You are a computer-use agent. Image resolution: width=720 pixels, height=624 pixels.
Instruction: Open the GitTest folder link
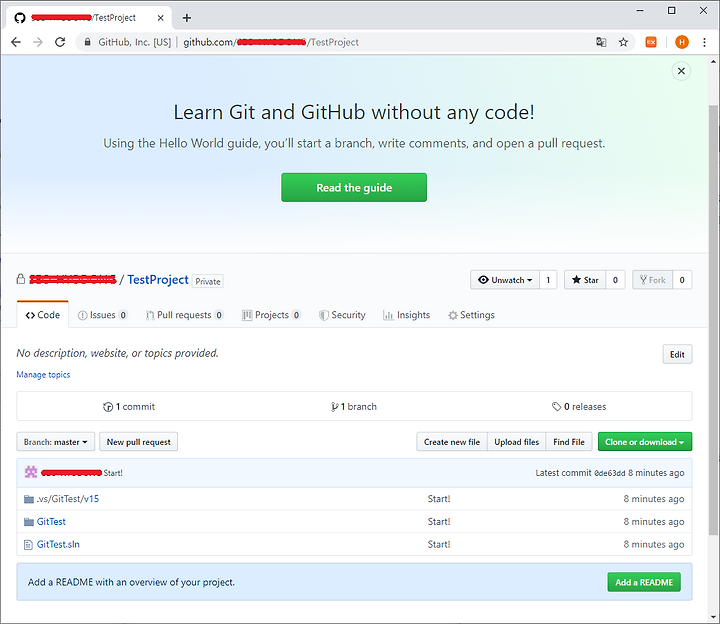pos(51,522)
